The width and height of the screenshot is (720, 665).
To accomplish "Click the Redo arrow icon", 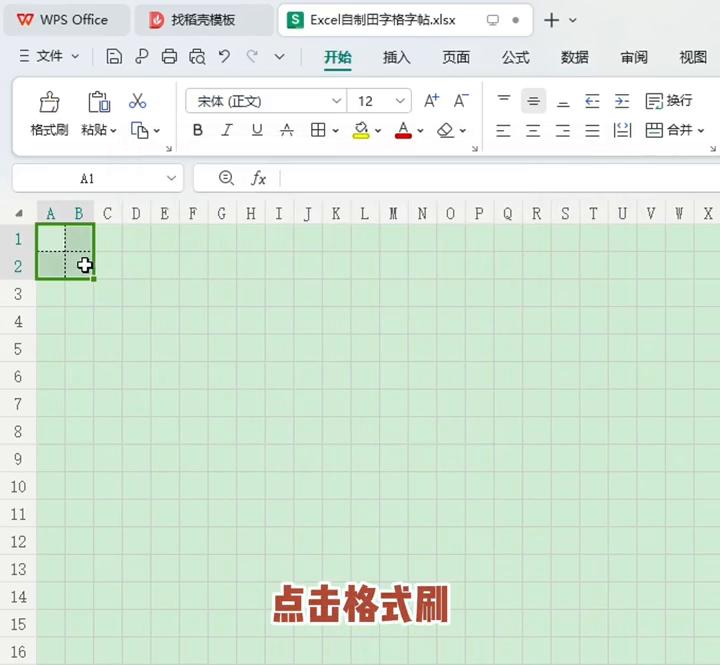I will pos(252,57).
